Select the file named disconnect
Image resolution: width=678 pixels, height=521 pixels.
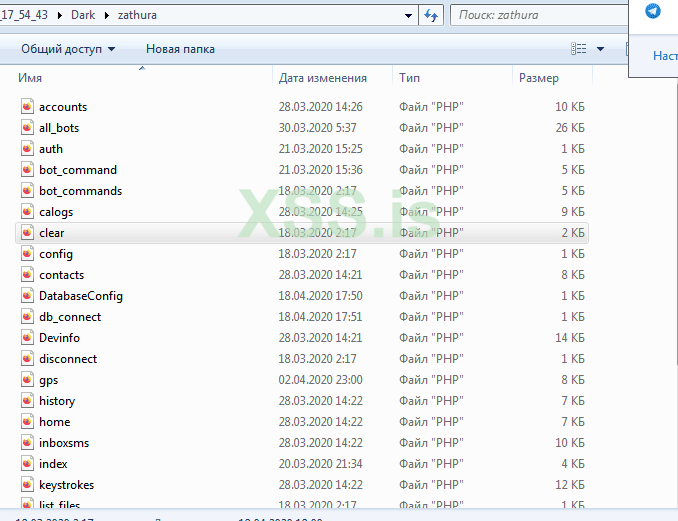[68, 359]
